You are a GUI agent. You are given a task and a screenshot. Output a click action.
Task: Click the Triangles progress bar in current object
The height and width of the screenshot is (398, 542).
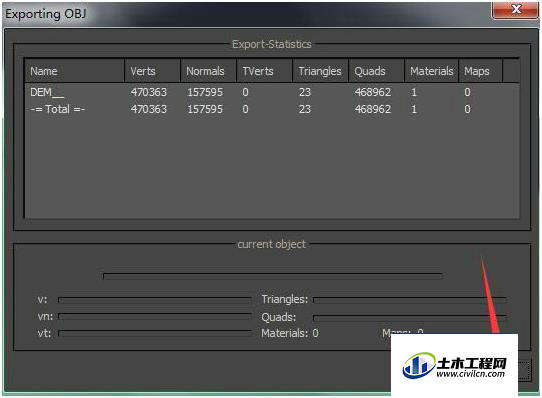tap(410, 300)
